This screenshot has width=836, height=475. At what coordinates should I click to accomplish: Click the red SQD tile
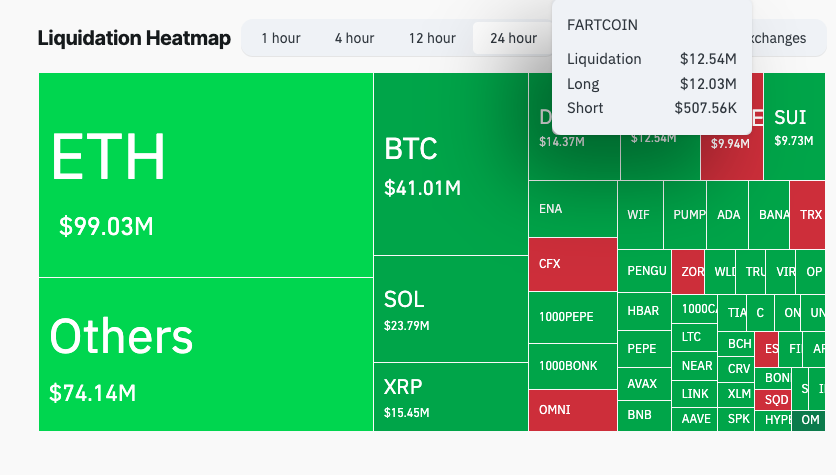(x=776, y=399)
